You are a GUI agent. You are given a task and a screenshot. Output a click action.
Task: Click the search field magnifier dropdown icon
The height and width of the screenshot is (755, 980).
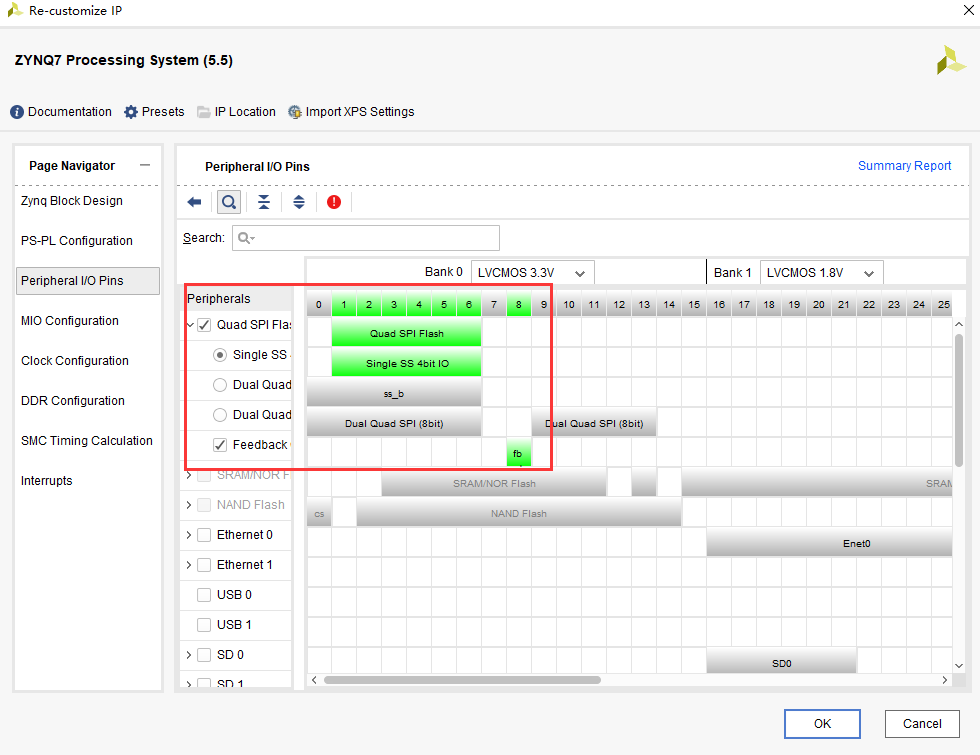(246, 238)
